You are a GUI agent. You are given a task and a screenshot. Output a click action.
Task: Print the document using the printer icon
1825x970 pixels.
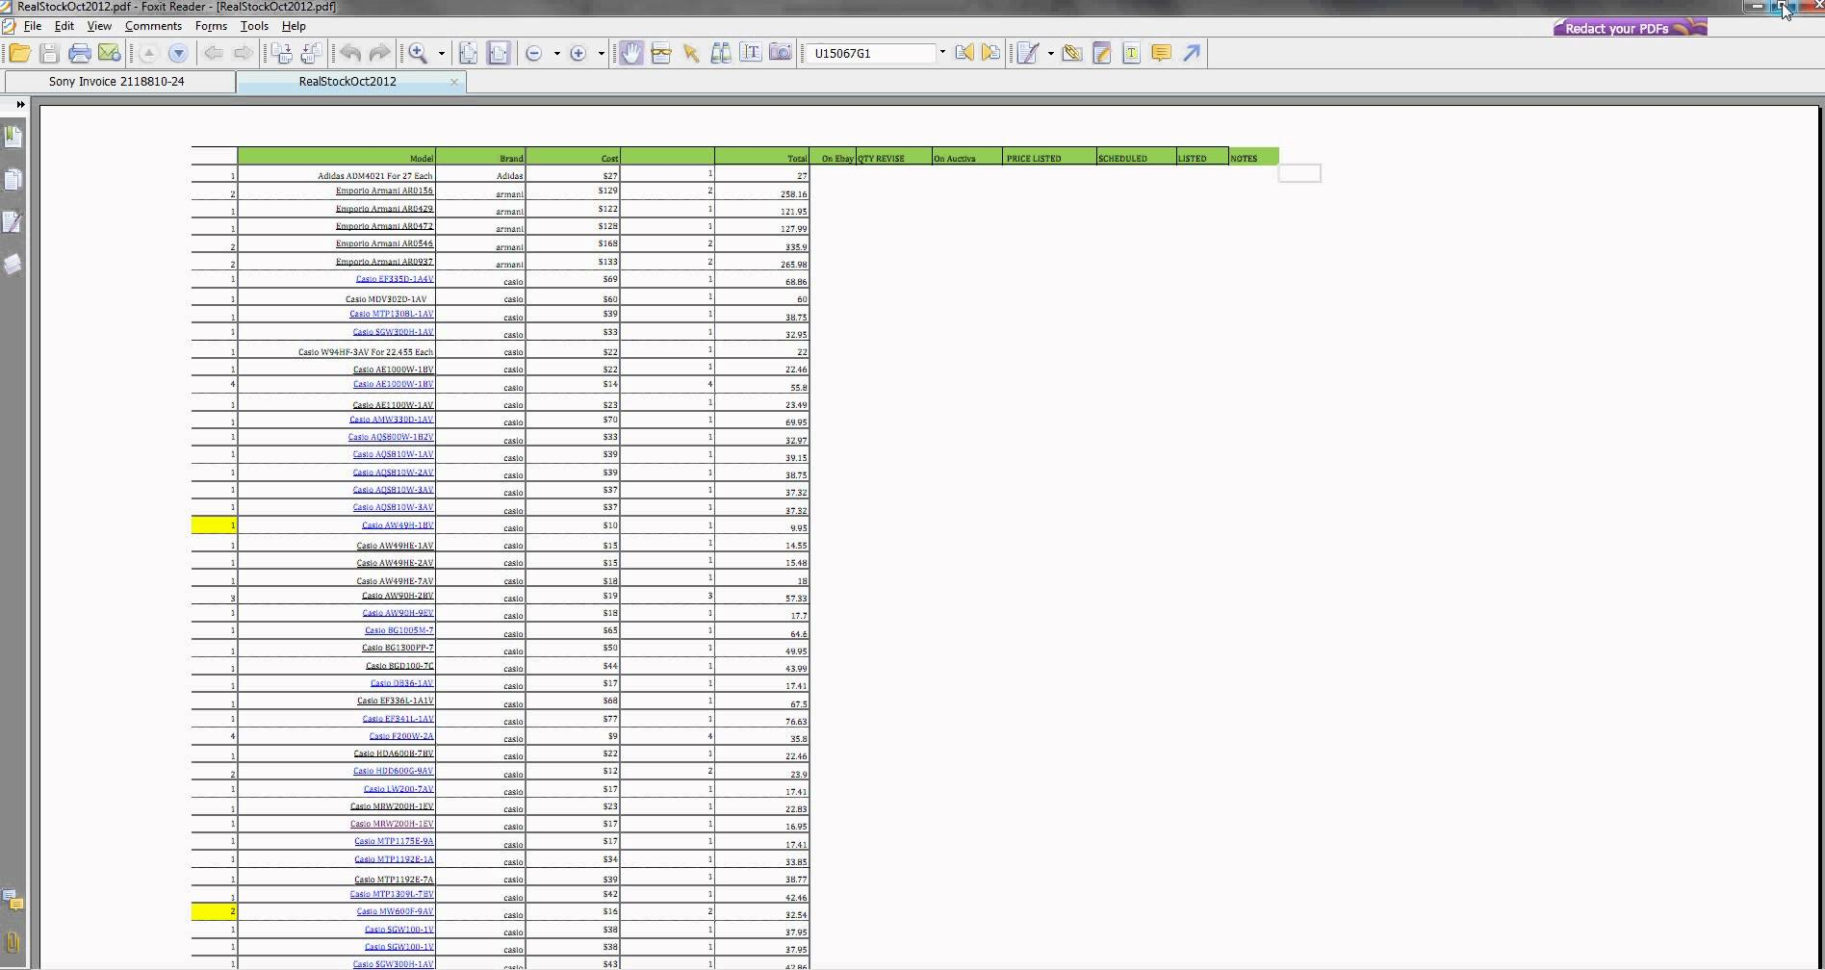click(x=80, y=53)
